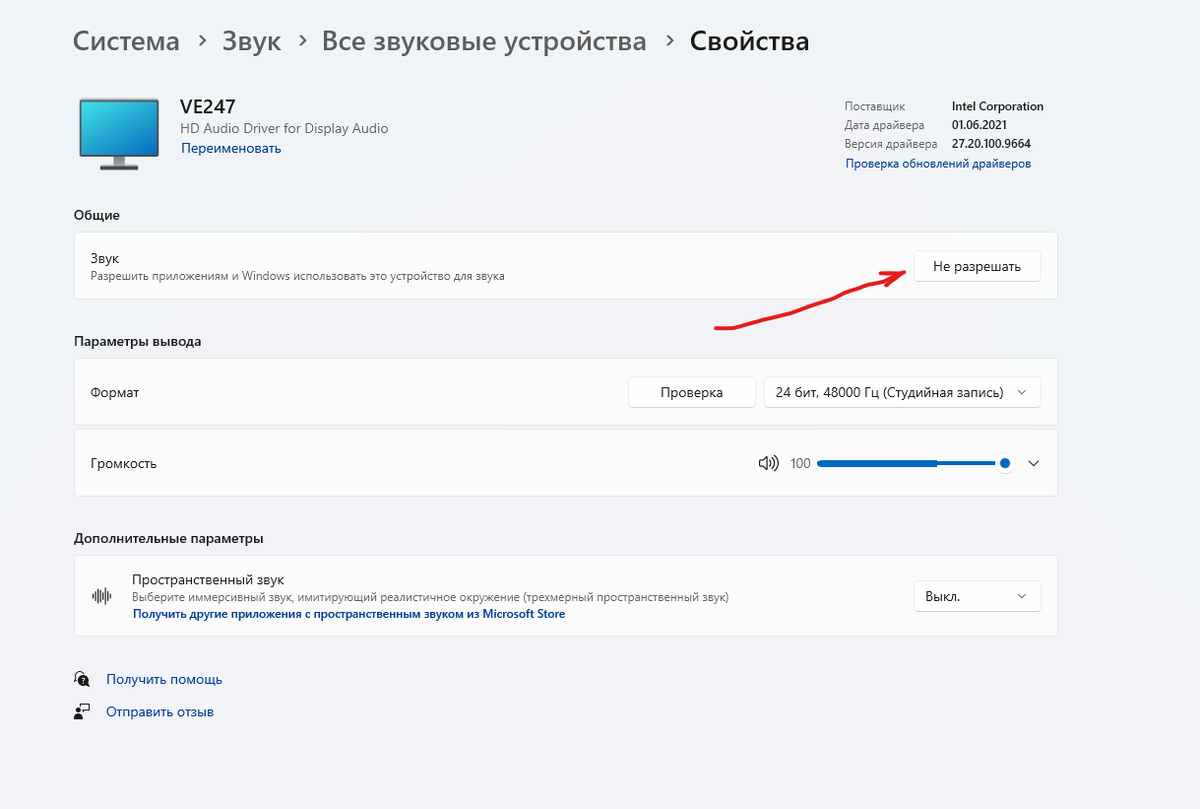Select the Свойства breadcrumb label
The width and height of the screenshot is (1200, 809).
749,41
